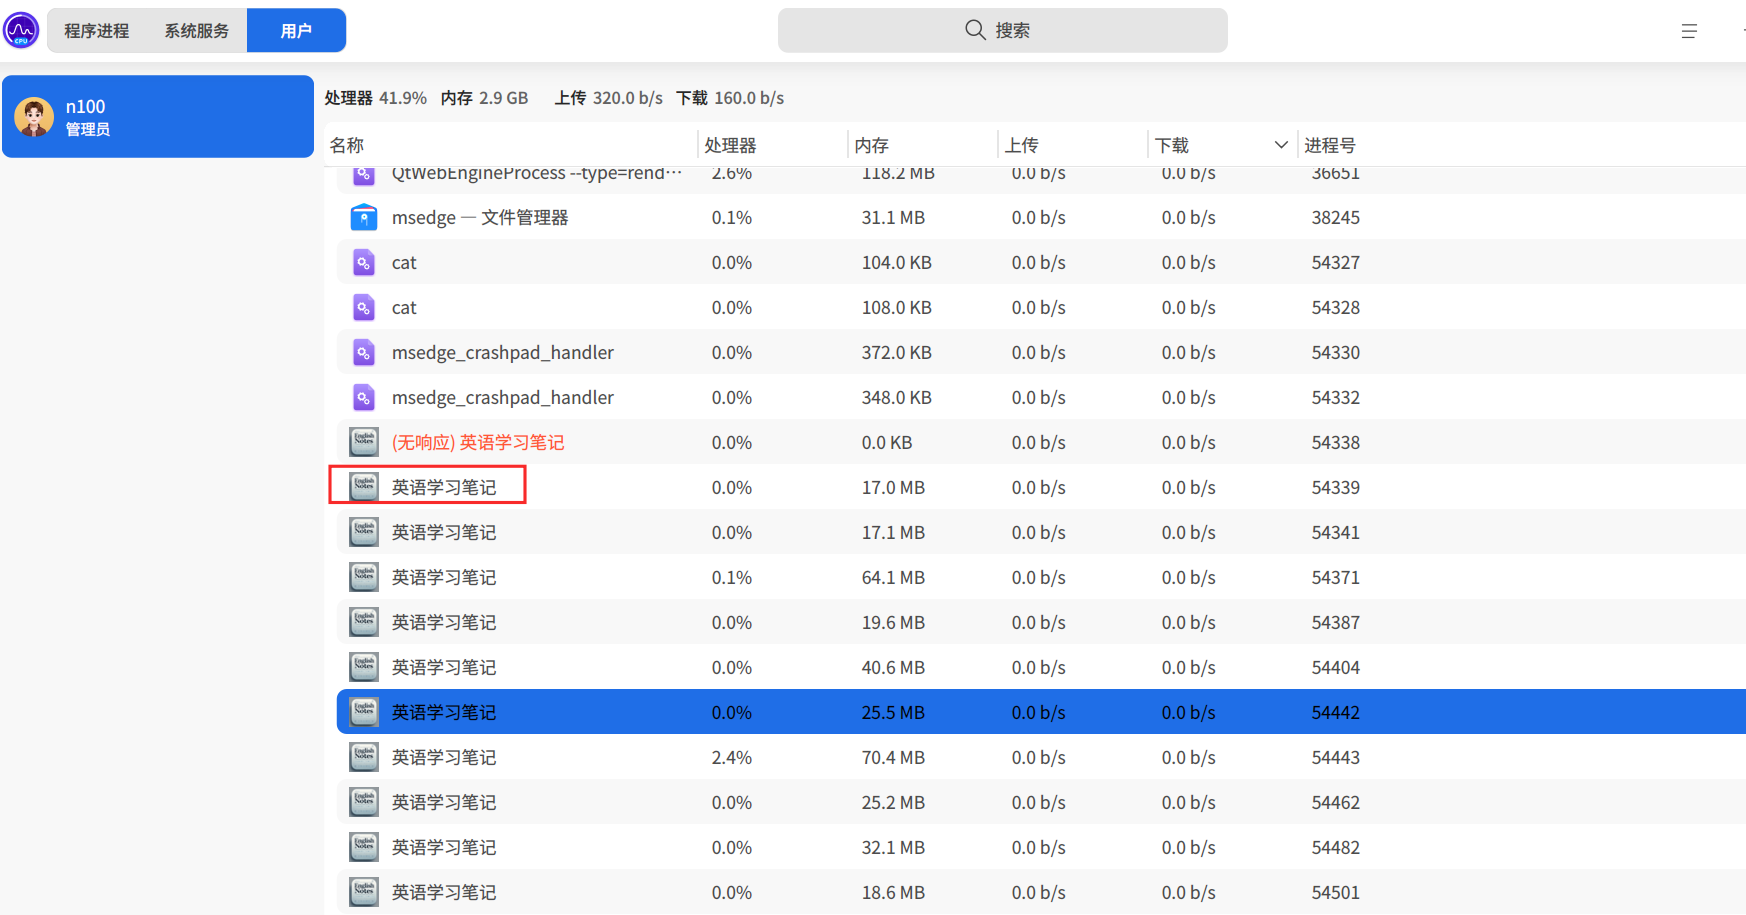Sort by the 上传 column header

pos(1022,145)
